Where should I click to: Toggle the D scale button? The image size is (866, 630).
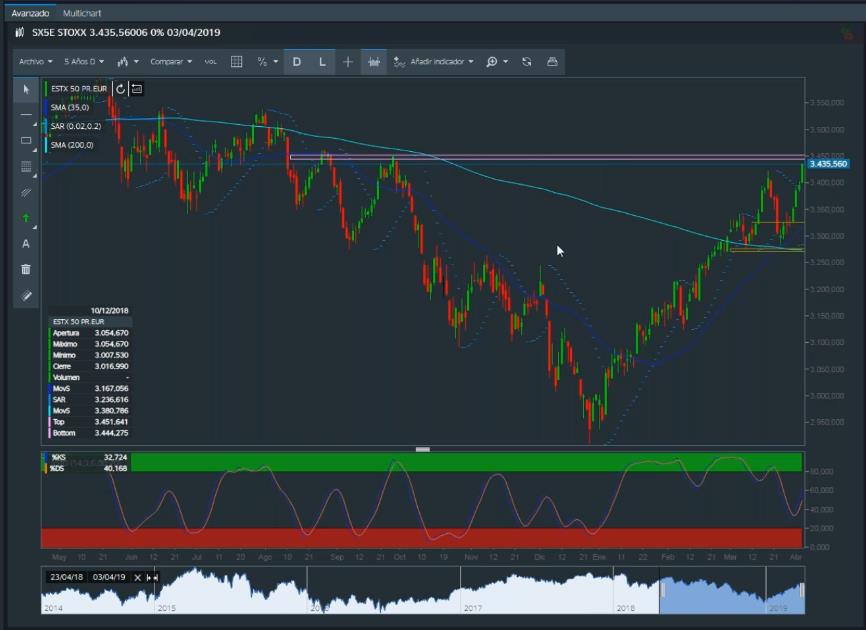tap(296, 62)
